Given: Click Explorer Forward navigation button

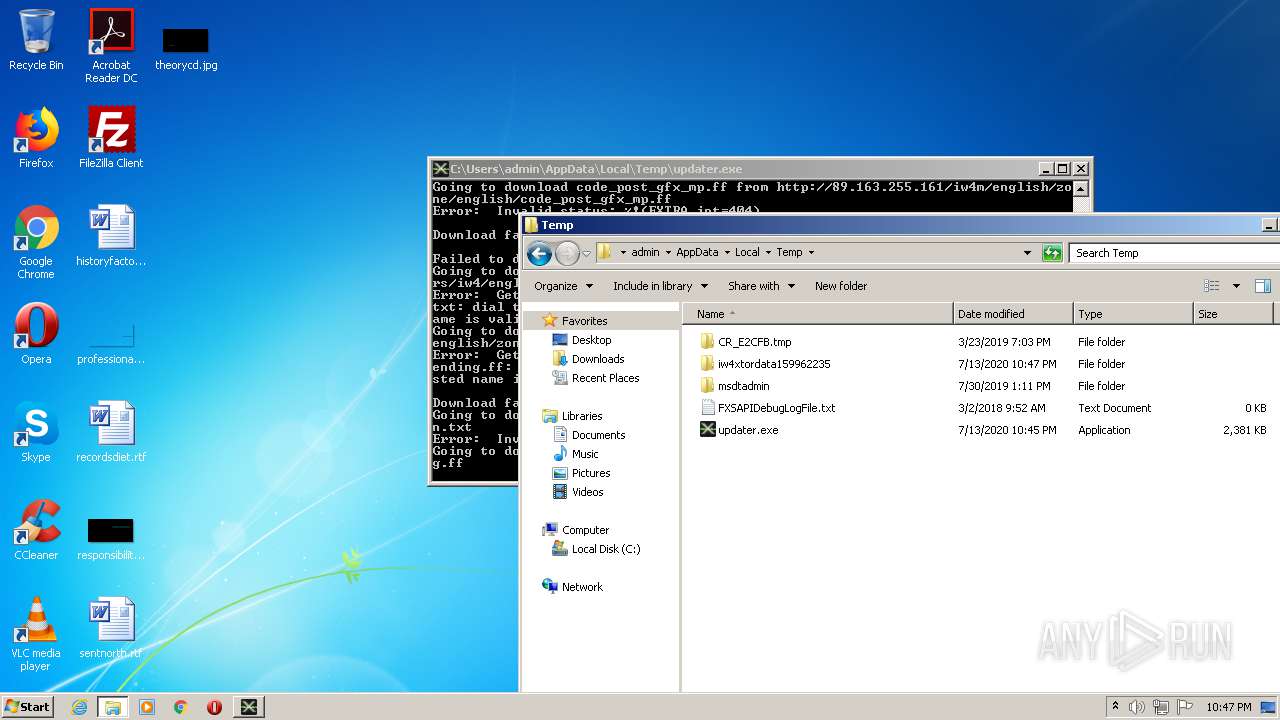Looking at the screenshot, I should click(567, 253).
